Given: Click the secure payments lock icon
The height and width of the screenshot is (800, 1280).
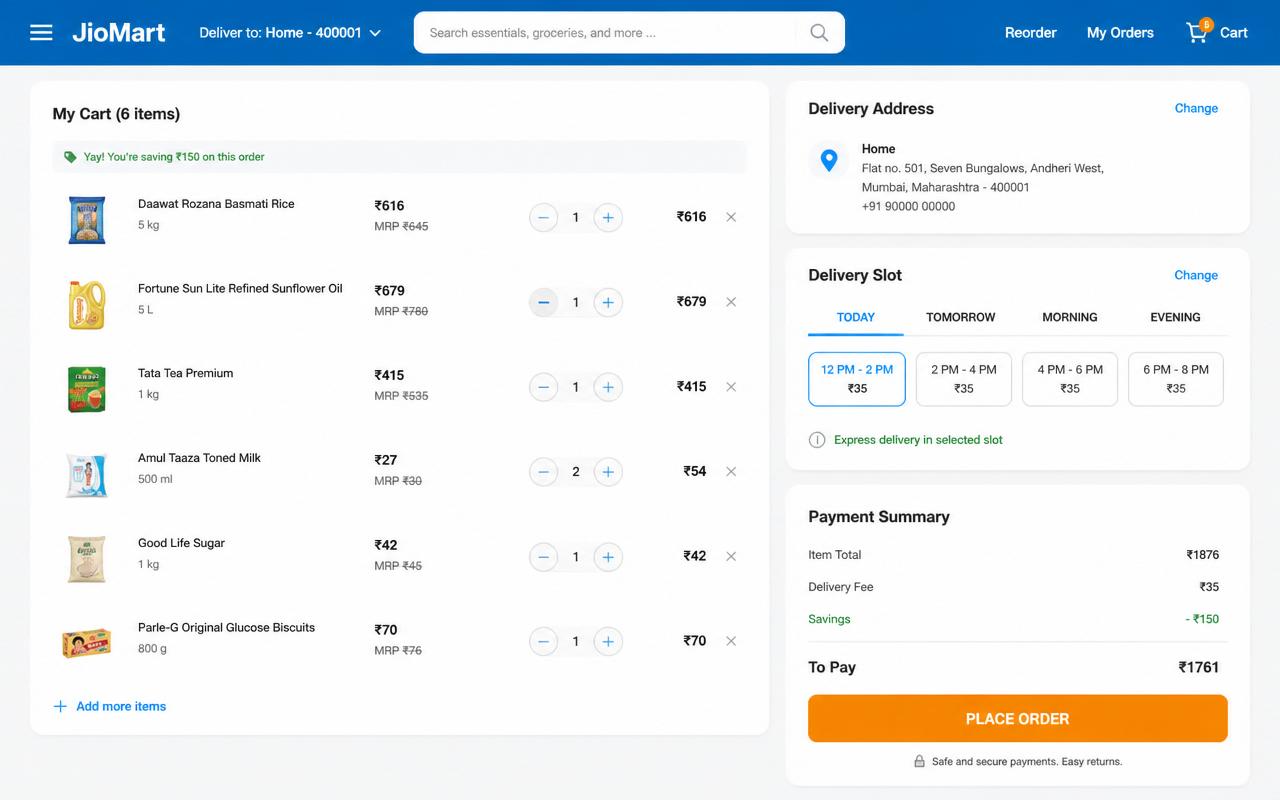Looking at the screenshot, I should tap(919, 762).
